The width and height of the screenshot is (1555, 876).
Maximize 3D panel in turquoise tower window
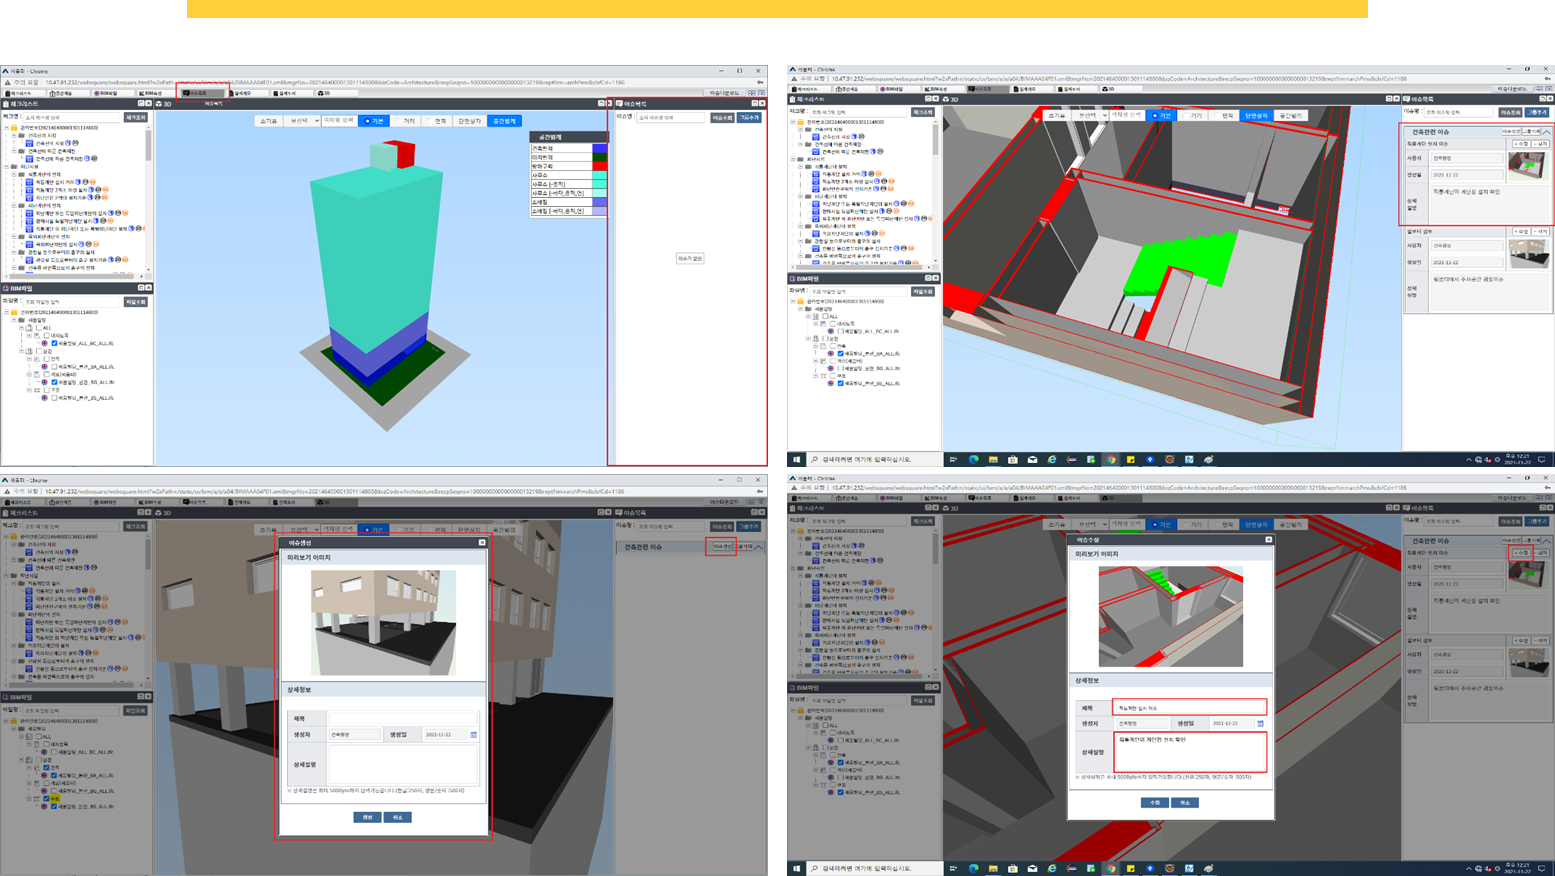pos(601,103)
